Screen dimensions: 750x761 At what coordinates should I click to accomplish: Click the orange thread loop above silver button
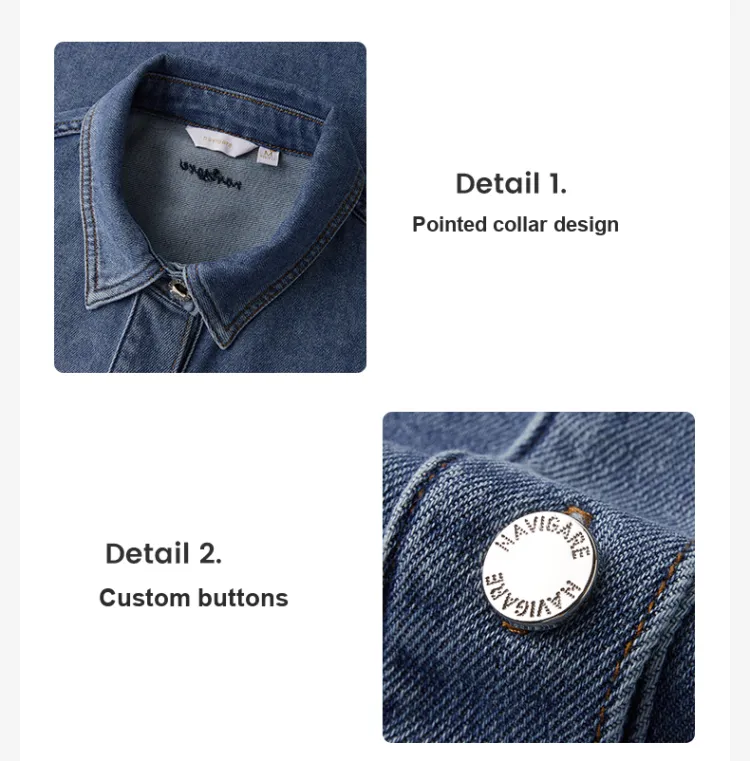[579, 513]
